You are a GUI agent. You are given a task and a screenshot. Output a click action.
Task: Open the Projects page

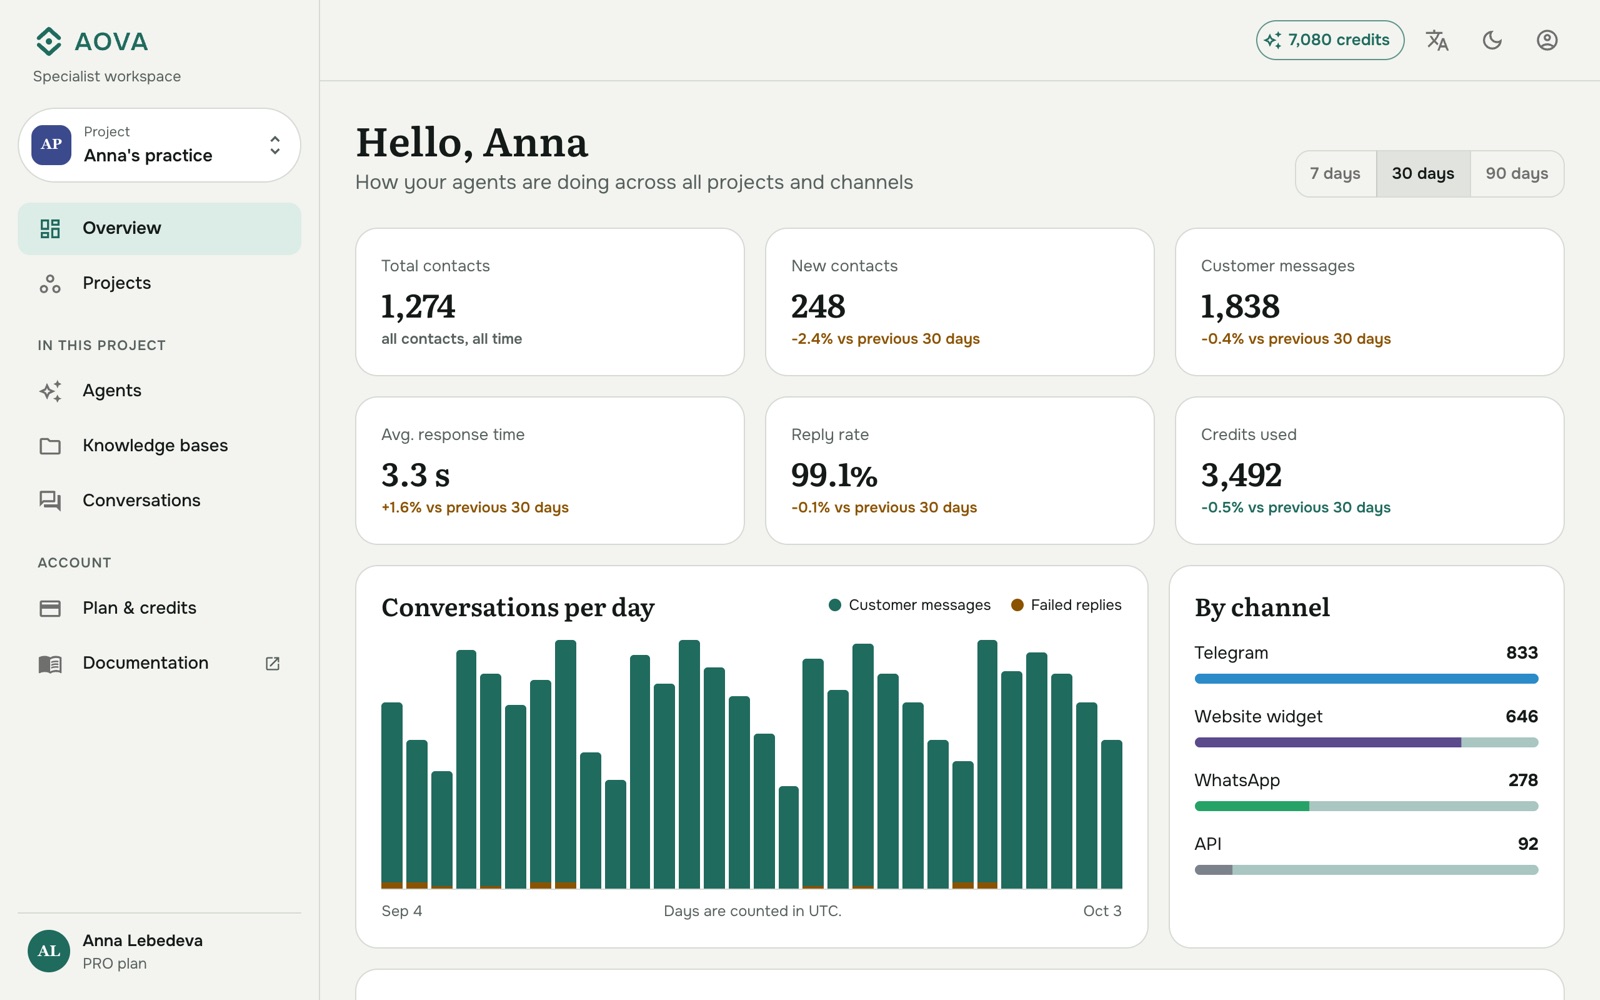[159, 283]
